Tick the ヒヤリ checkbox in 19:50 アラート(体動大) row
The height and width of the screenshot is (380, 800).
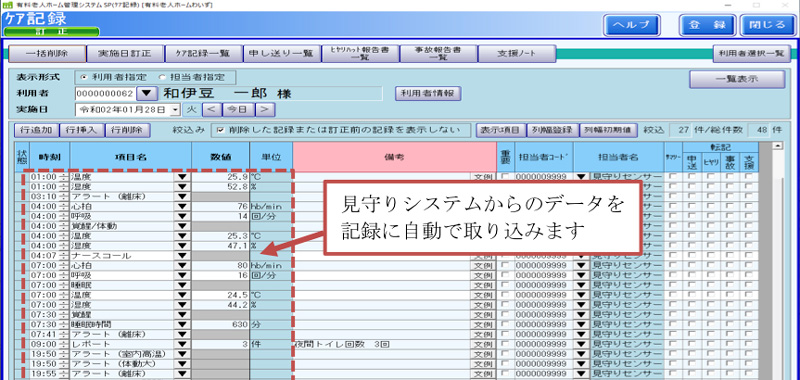[x=711, y=364]
